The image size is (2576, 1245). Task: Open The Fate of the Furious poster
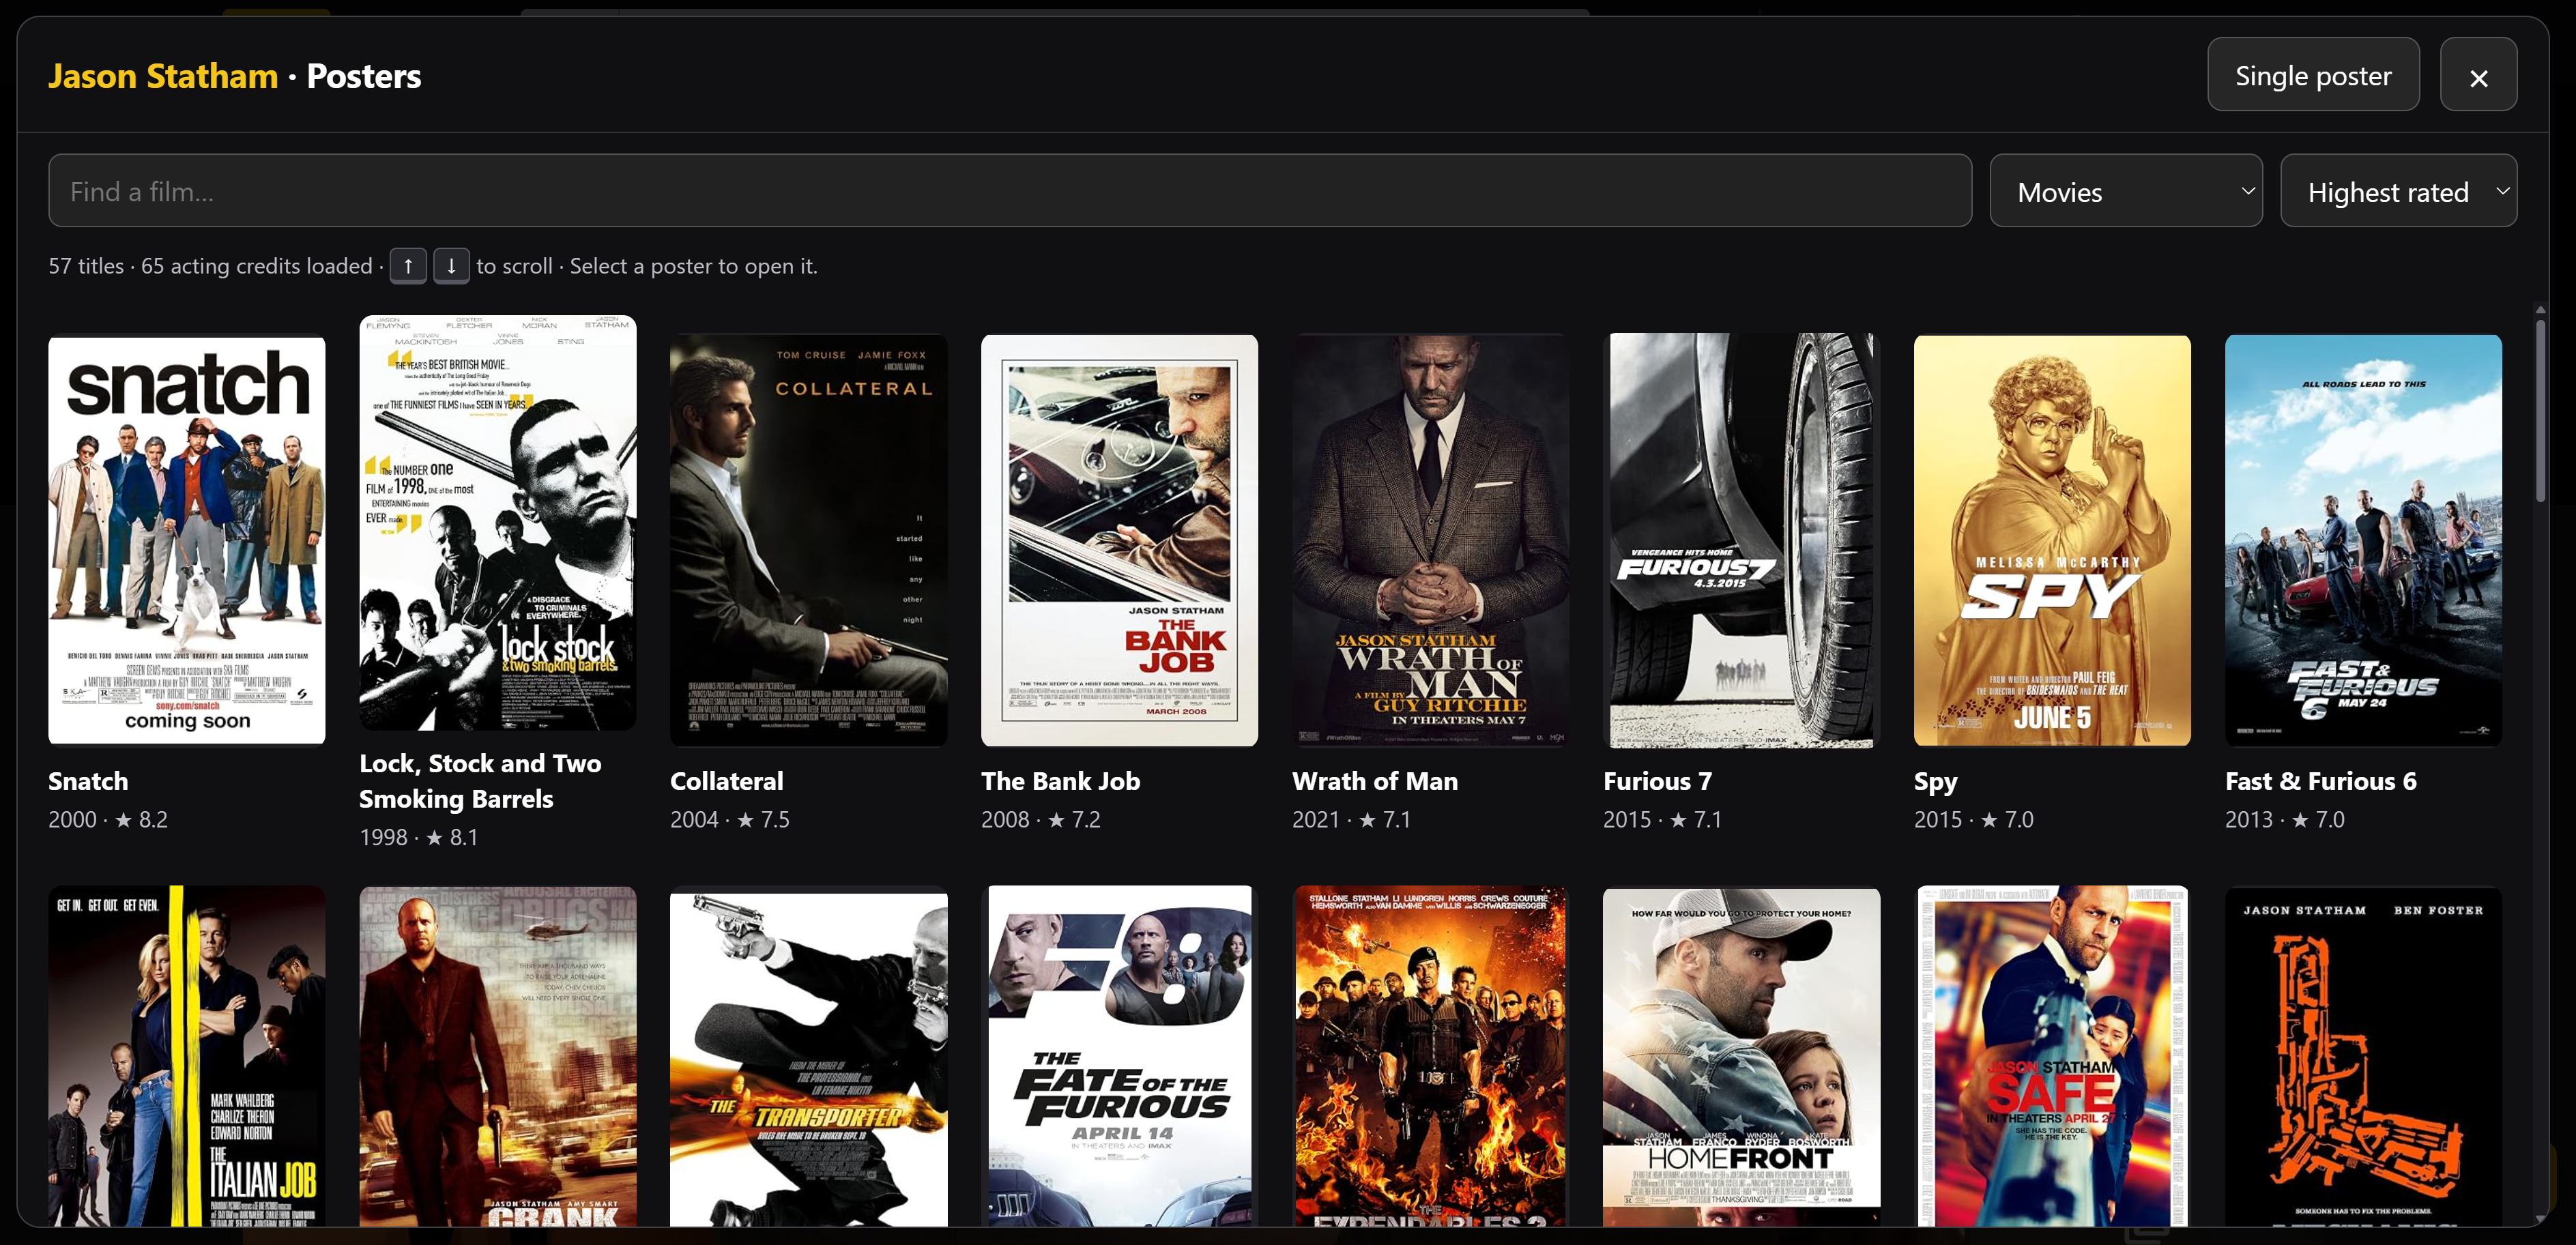[x=1119, y=1056]
